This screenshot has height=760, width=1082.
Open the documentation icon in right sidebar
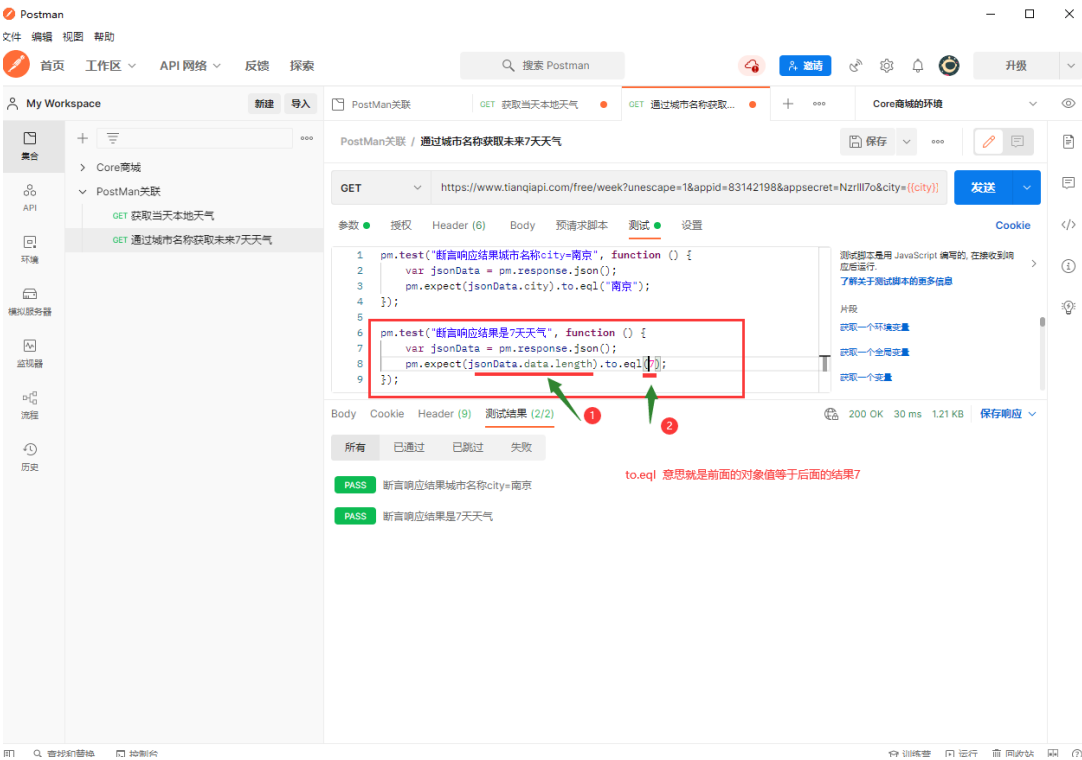[x=1068, y=142]
